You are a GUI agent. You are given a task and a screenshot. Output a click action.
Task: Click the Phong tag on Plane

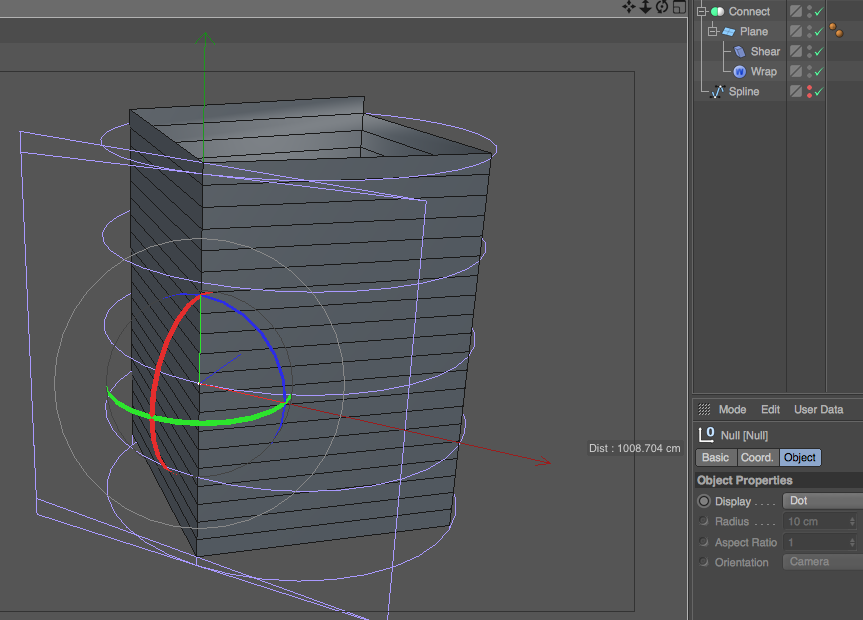tap(836, 30)
